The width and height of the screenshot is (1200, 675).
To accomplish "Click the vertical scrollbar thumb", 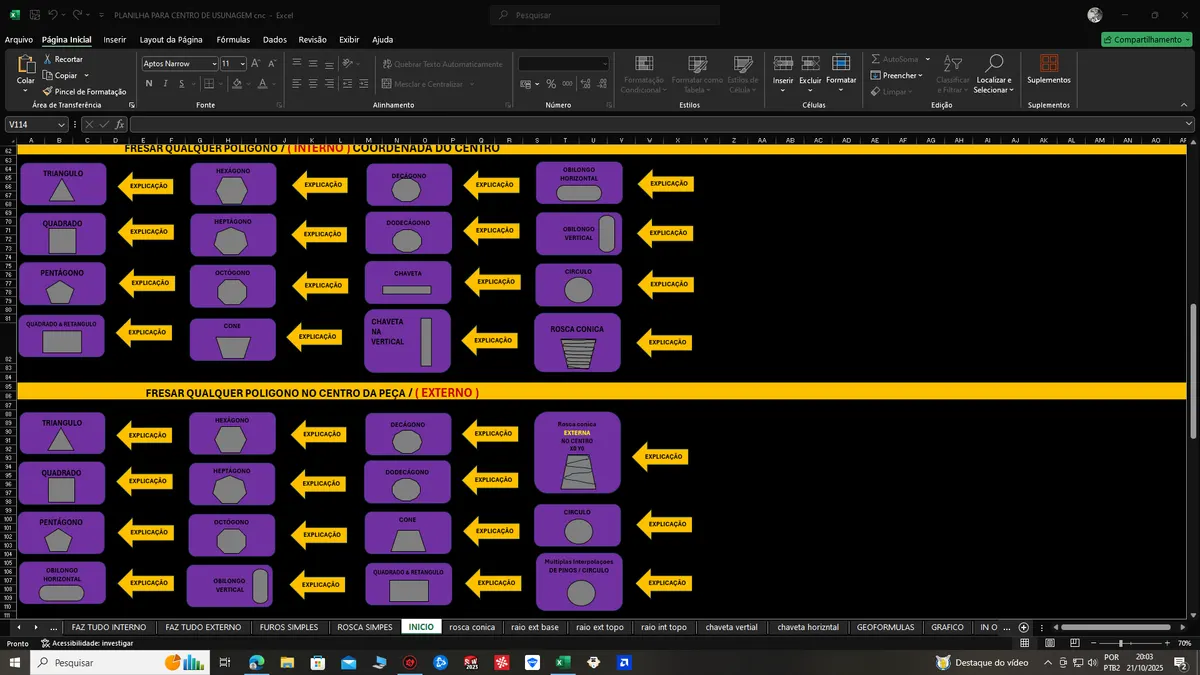I will pos(1192,372).
